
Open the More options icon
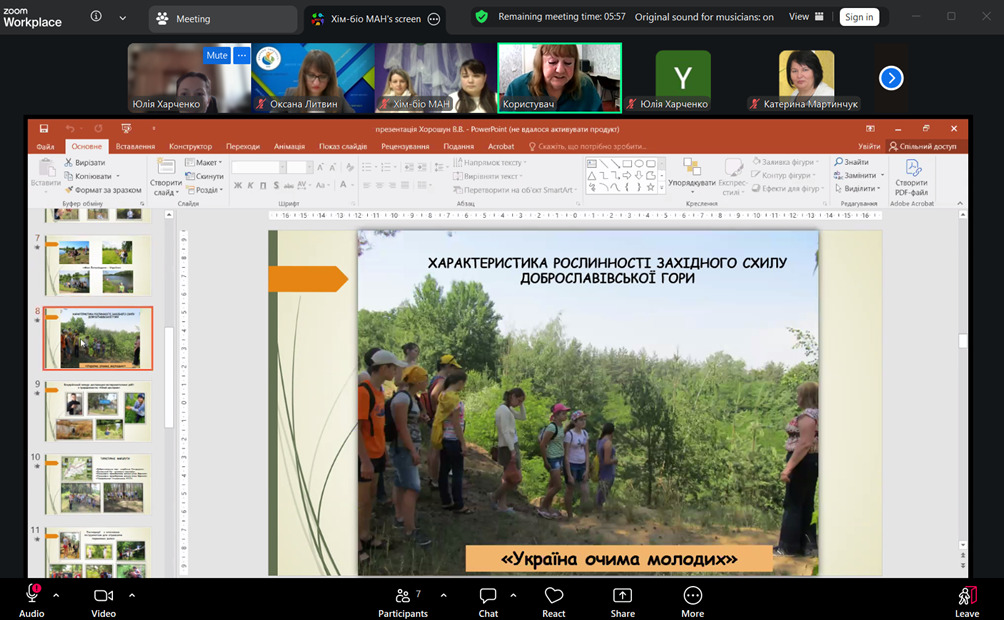pyautogui.click(x=692, y=596)
